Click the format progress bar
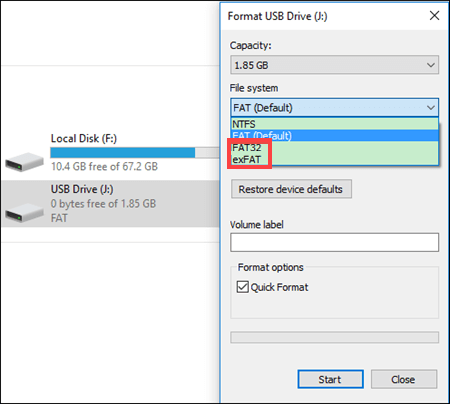The height and width of the screenshot is (404, 450). click(x=334, y=337)
